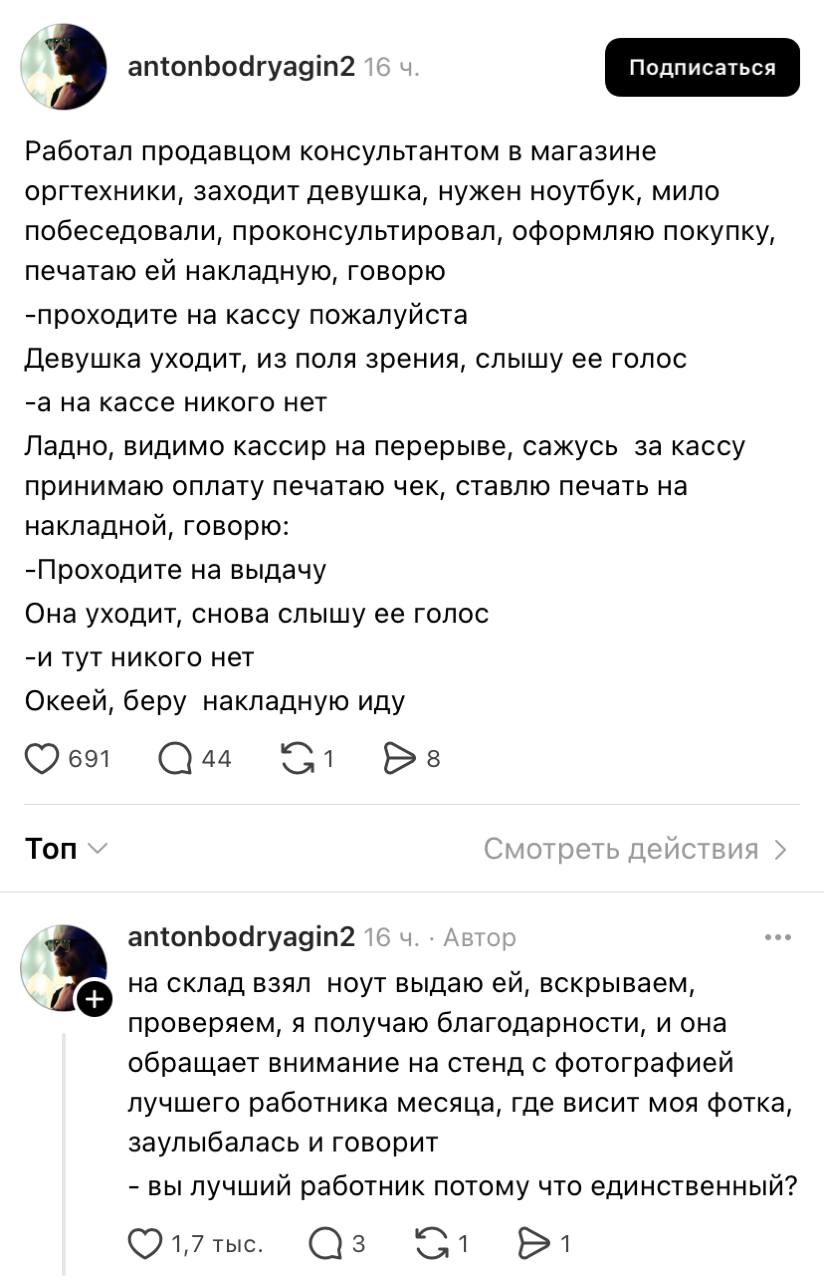
Task: Open comments on the main post
Action: coord(176,759)
